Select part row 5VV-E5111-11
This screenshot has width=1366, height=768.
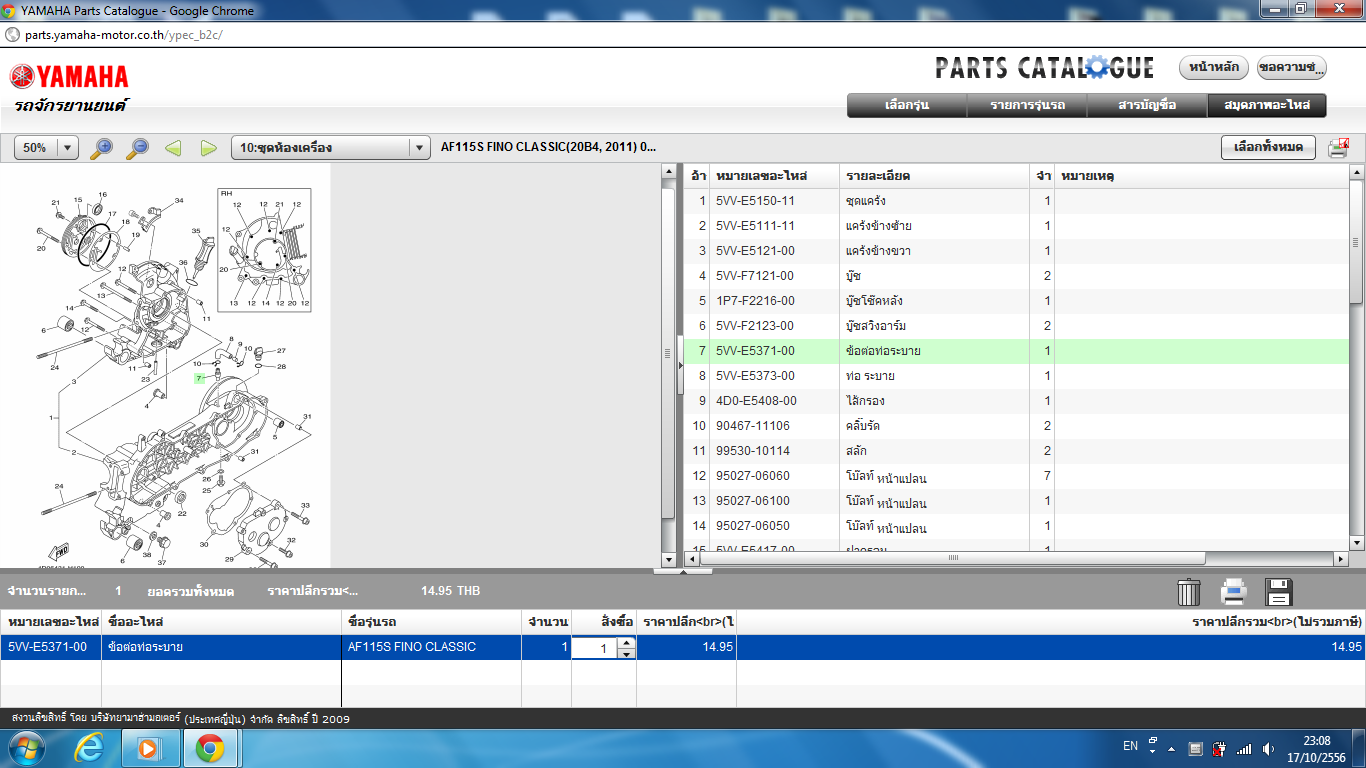(x=1016, y=226)
